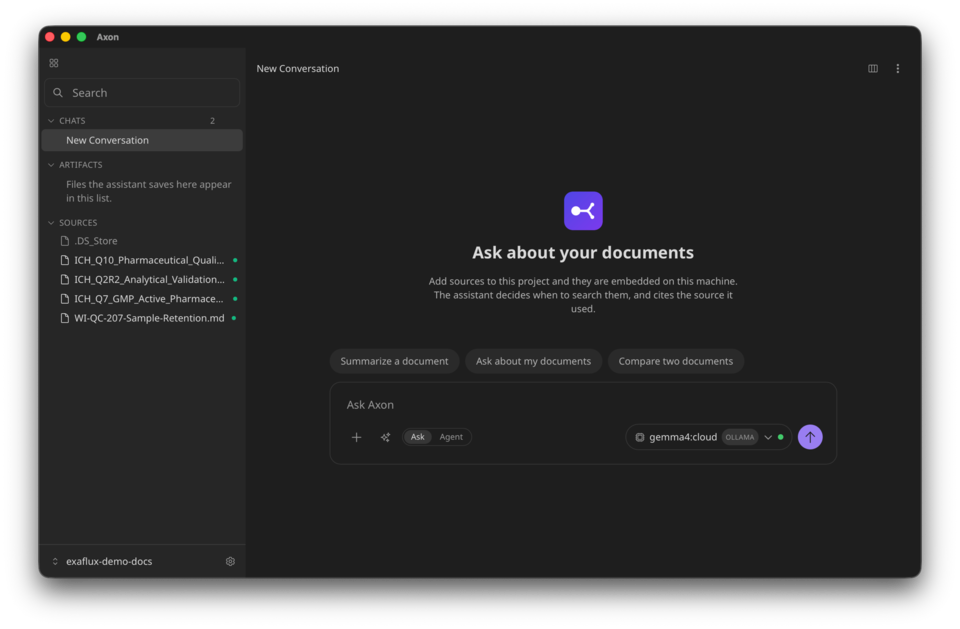The image size is (960, 629).
Task: Click green status dot of ICH_Q7 source
Action: click(235, 299)
